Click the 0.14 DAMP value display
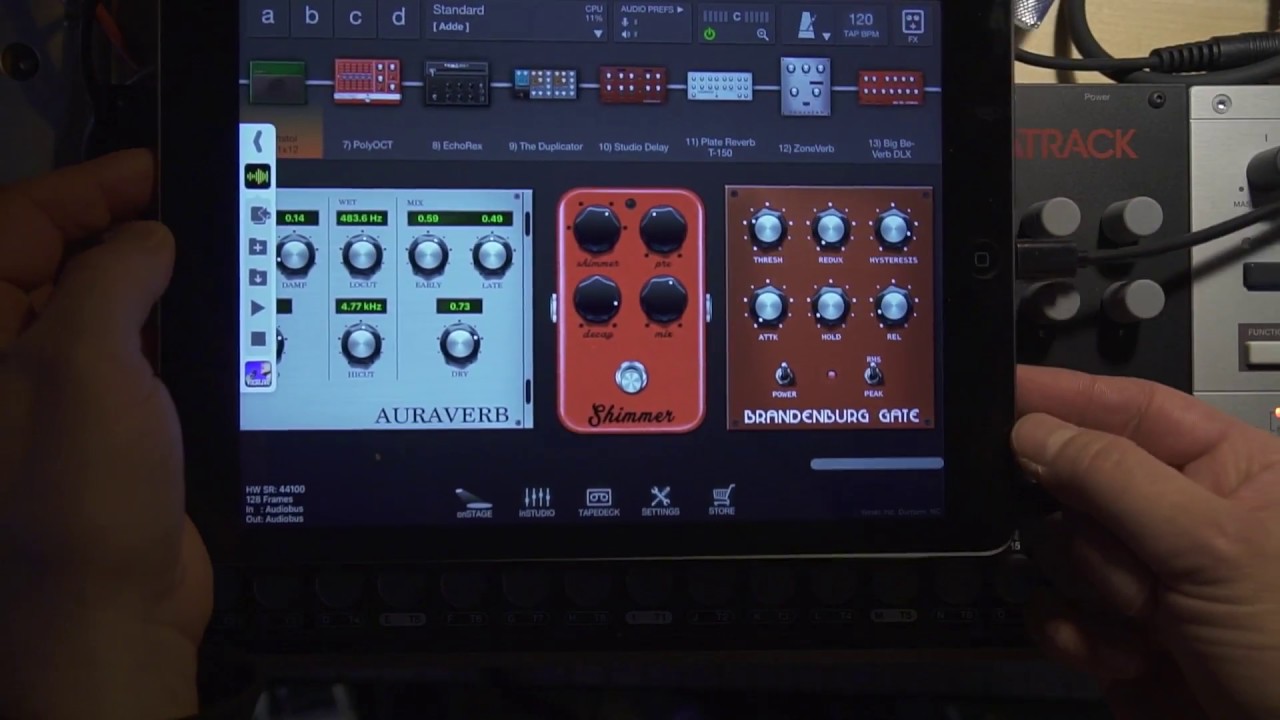The image size is (1280, 720). 295,218
